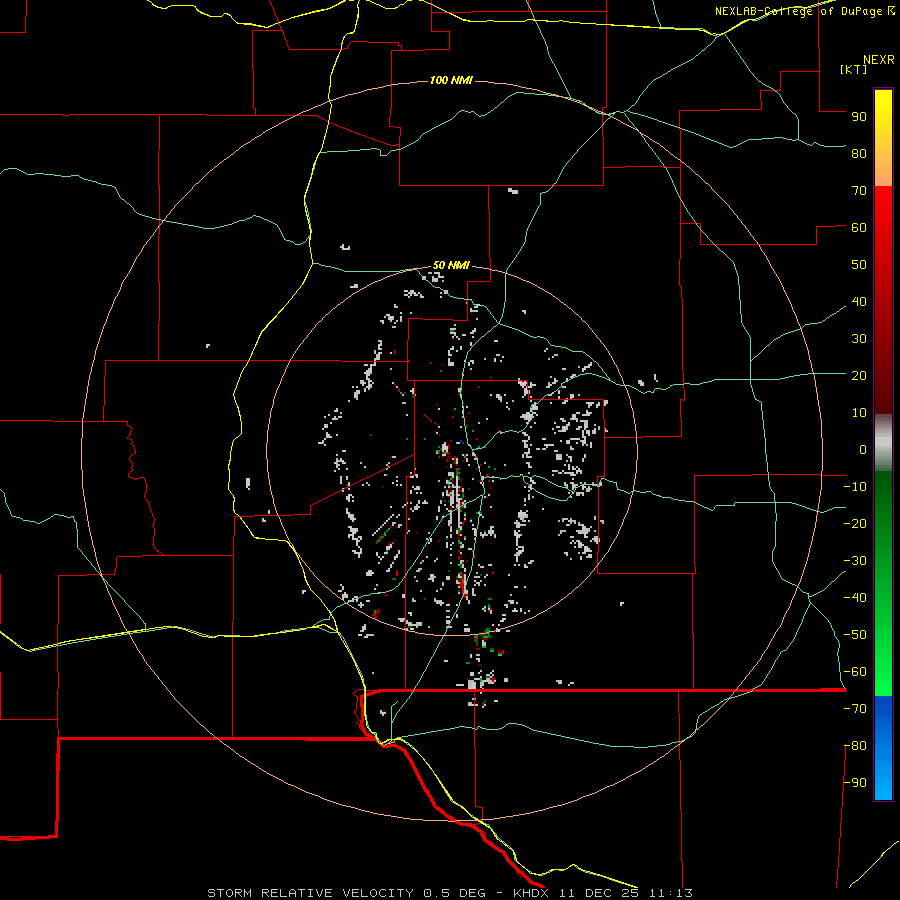Click the -60 value on velocity scale
Image resolution: width=900 pixels, height=900 pixels.
pyautogui.click(x=855, y=672)
